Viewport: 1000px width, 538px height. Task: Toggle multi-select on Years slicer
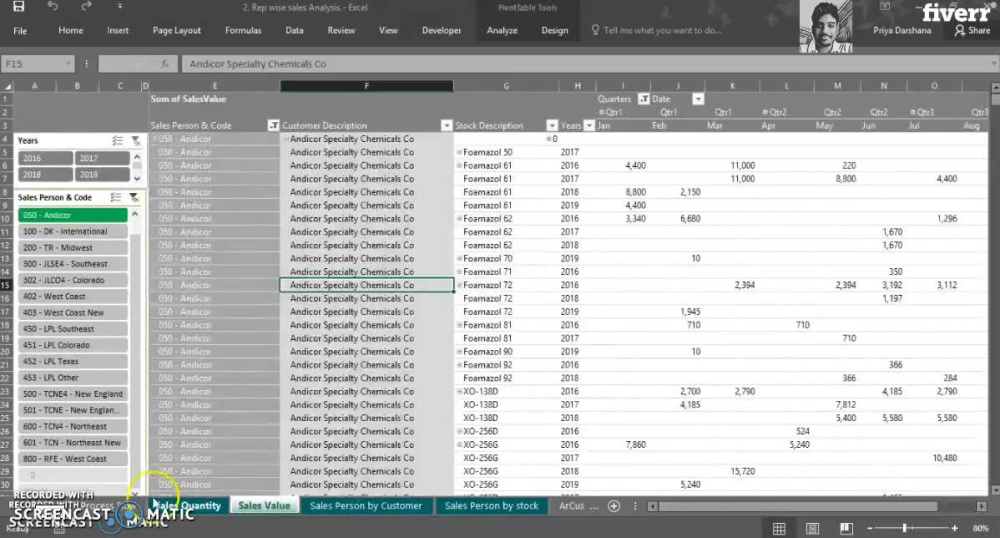(x=117, y=140)
